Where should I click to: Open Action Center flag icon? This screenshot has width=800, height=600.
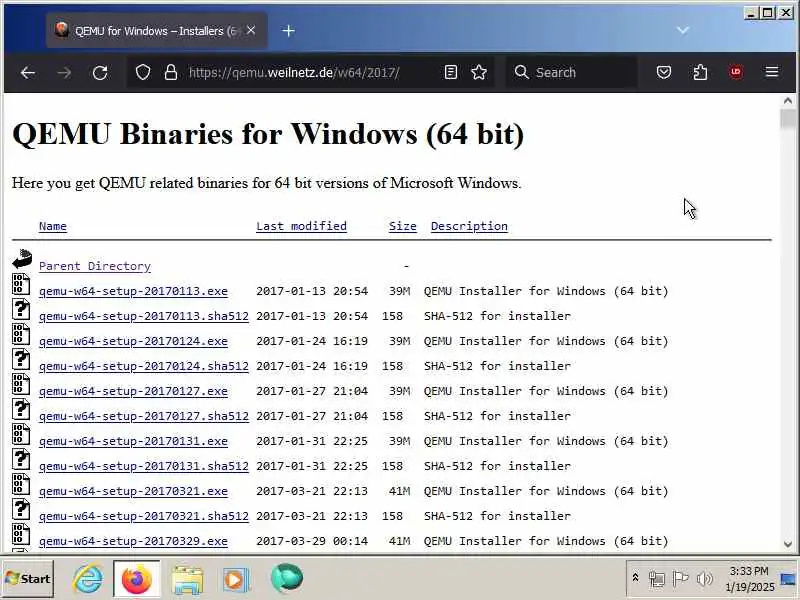pyautogui.click(x=681, y=579)
